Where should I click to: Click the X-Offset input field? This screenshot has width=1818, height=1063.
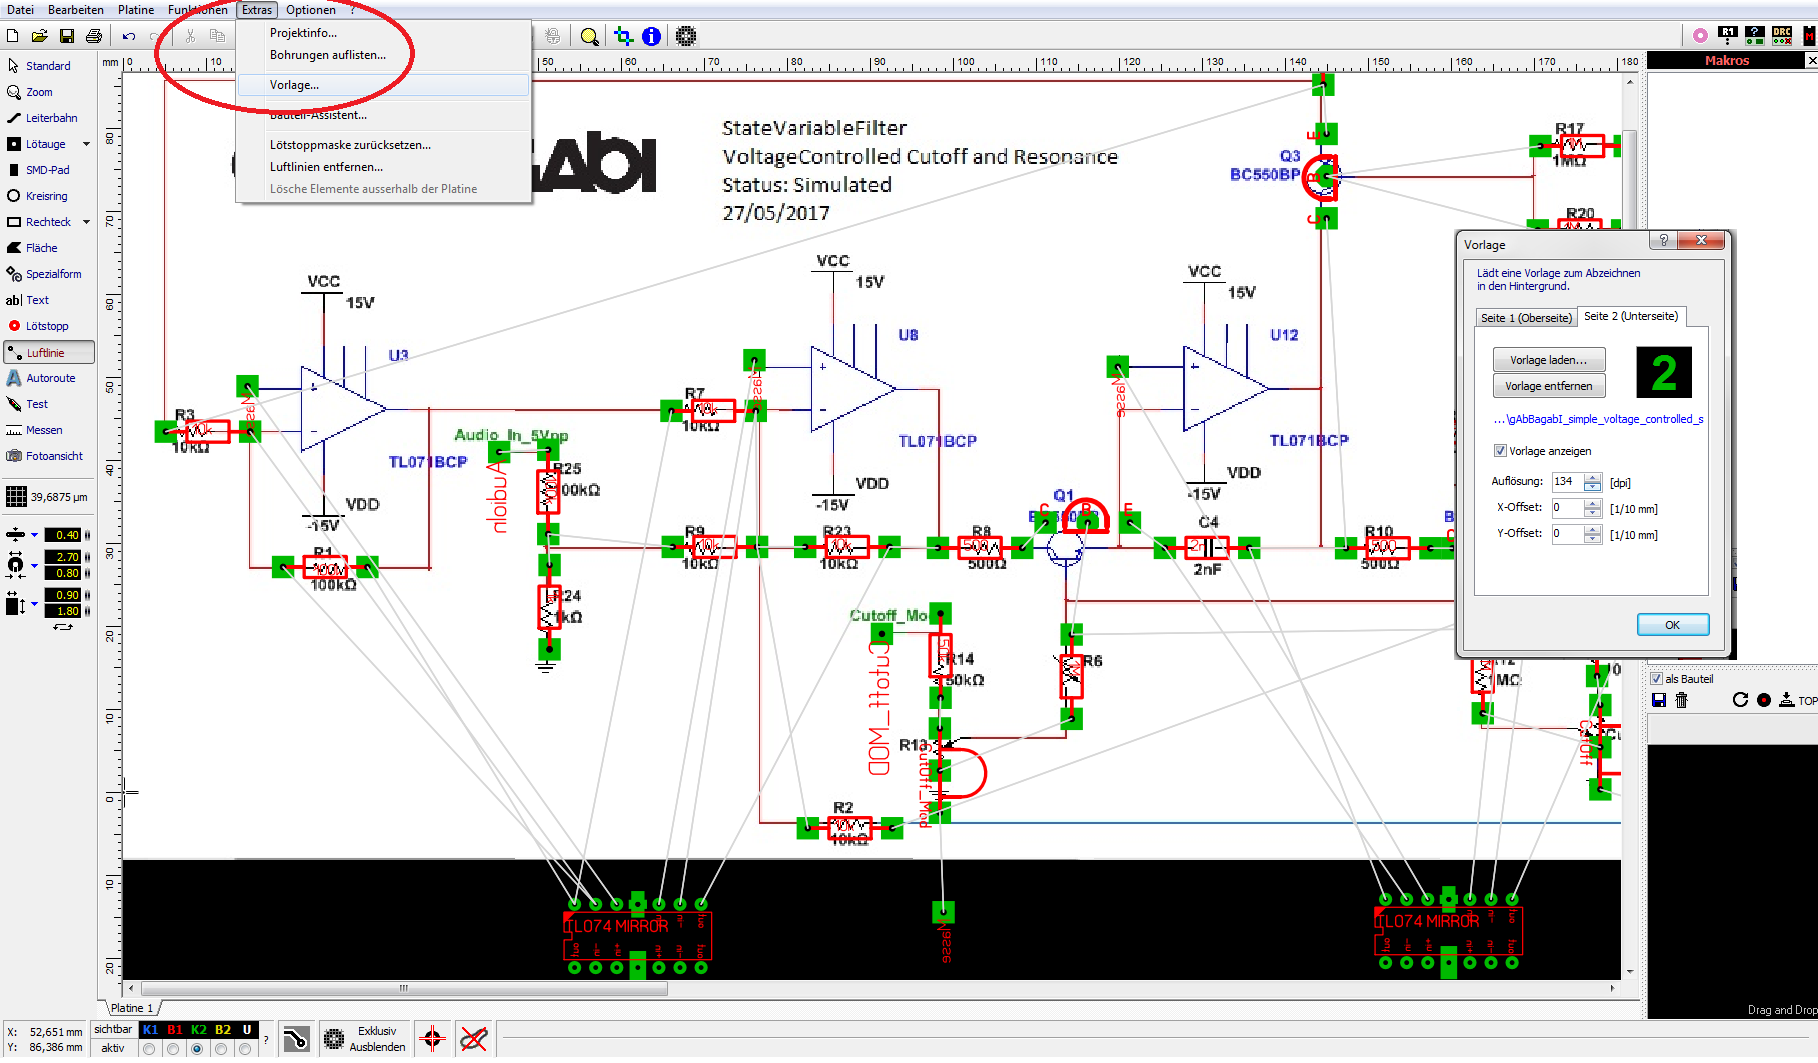1566,508
